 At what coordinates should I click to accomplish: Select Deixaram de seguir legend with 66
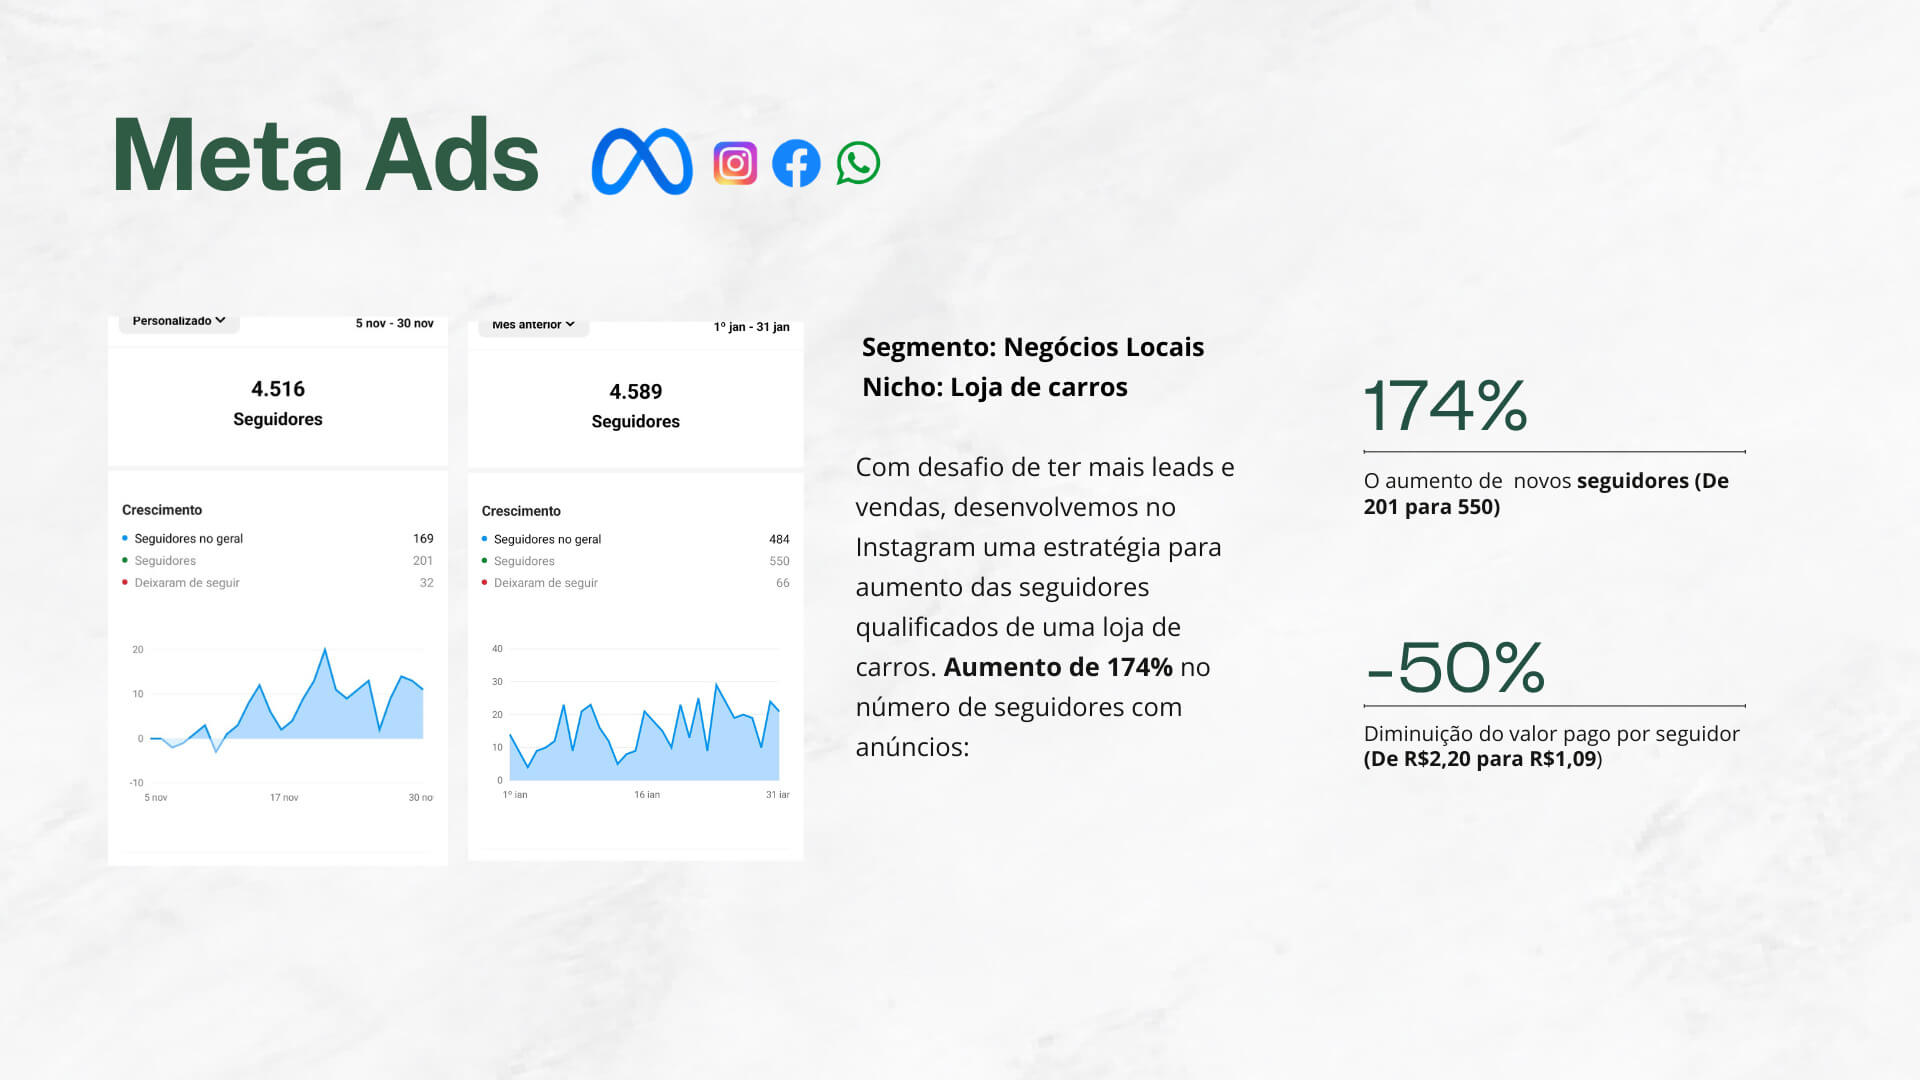[545, 583]
